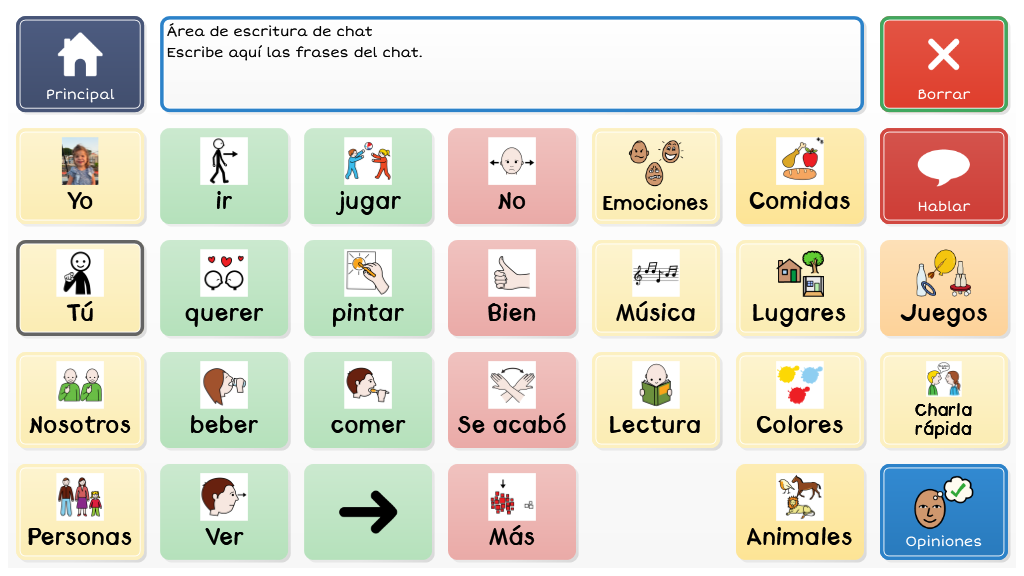Tap the 'pintar' symbol tile

[x=368, y=288]
